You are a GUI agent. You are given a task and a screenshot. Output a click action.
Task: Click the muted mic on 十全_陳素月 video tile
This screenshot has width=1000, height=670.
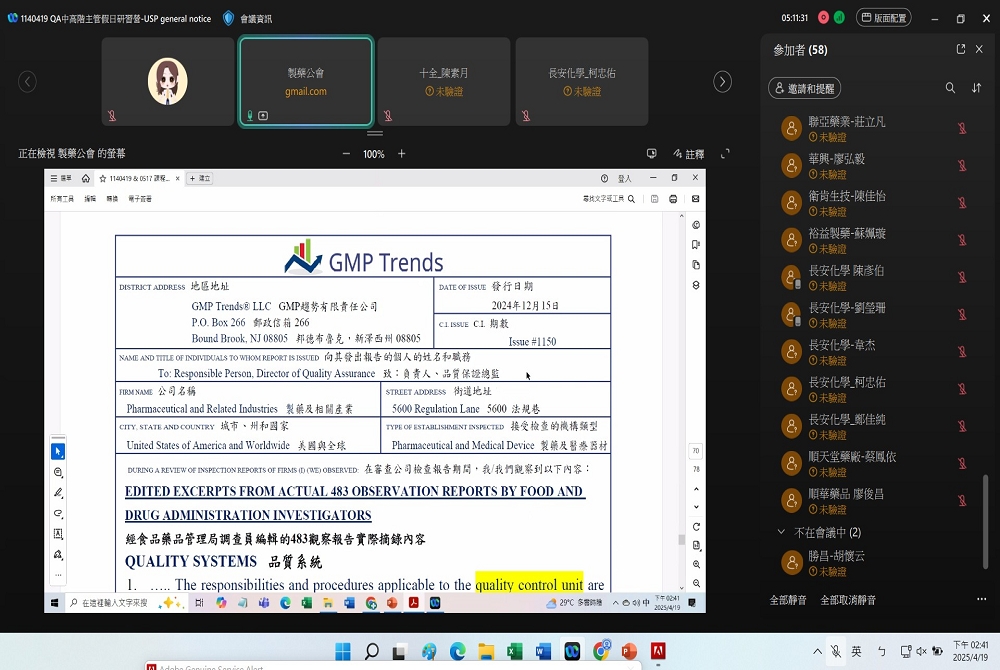[388, 115]
